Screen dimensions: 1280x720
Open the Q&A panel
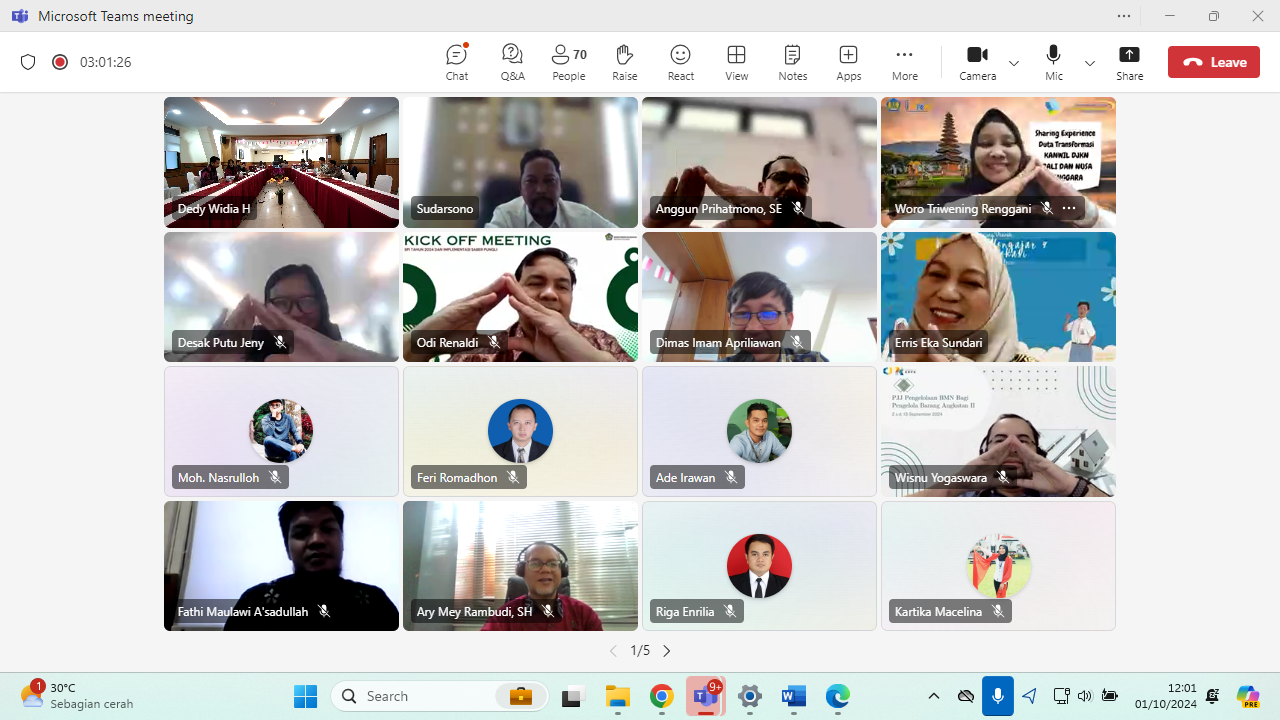point(512,62)
